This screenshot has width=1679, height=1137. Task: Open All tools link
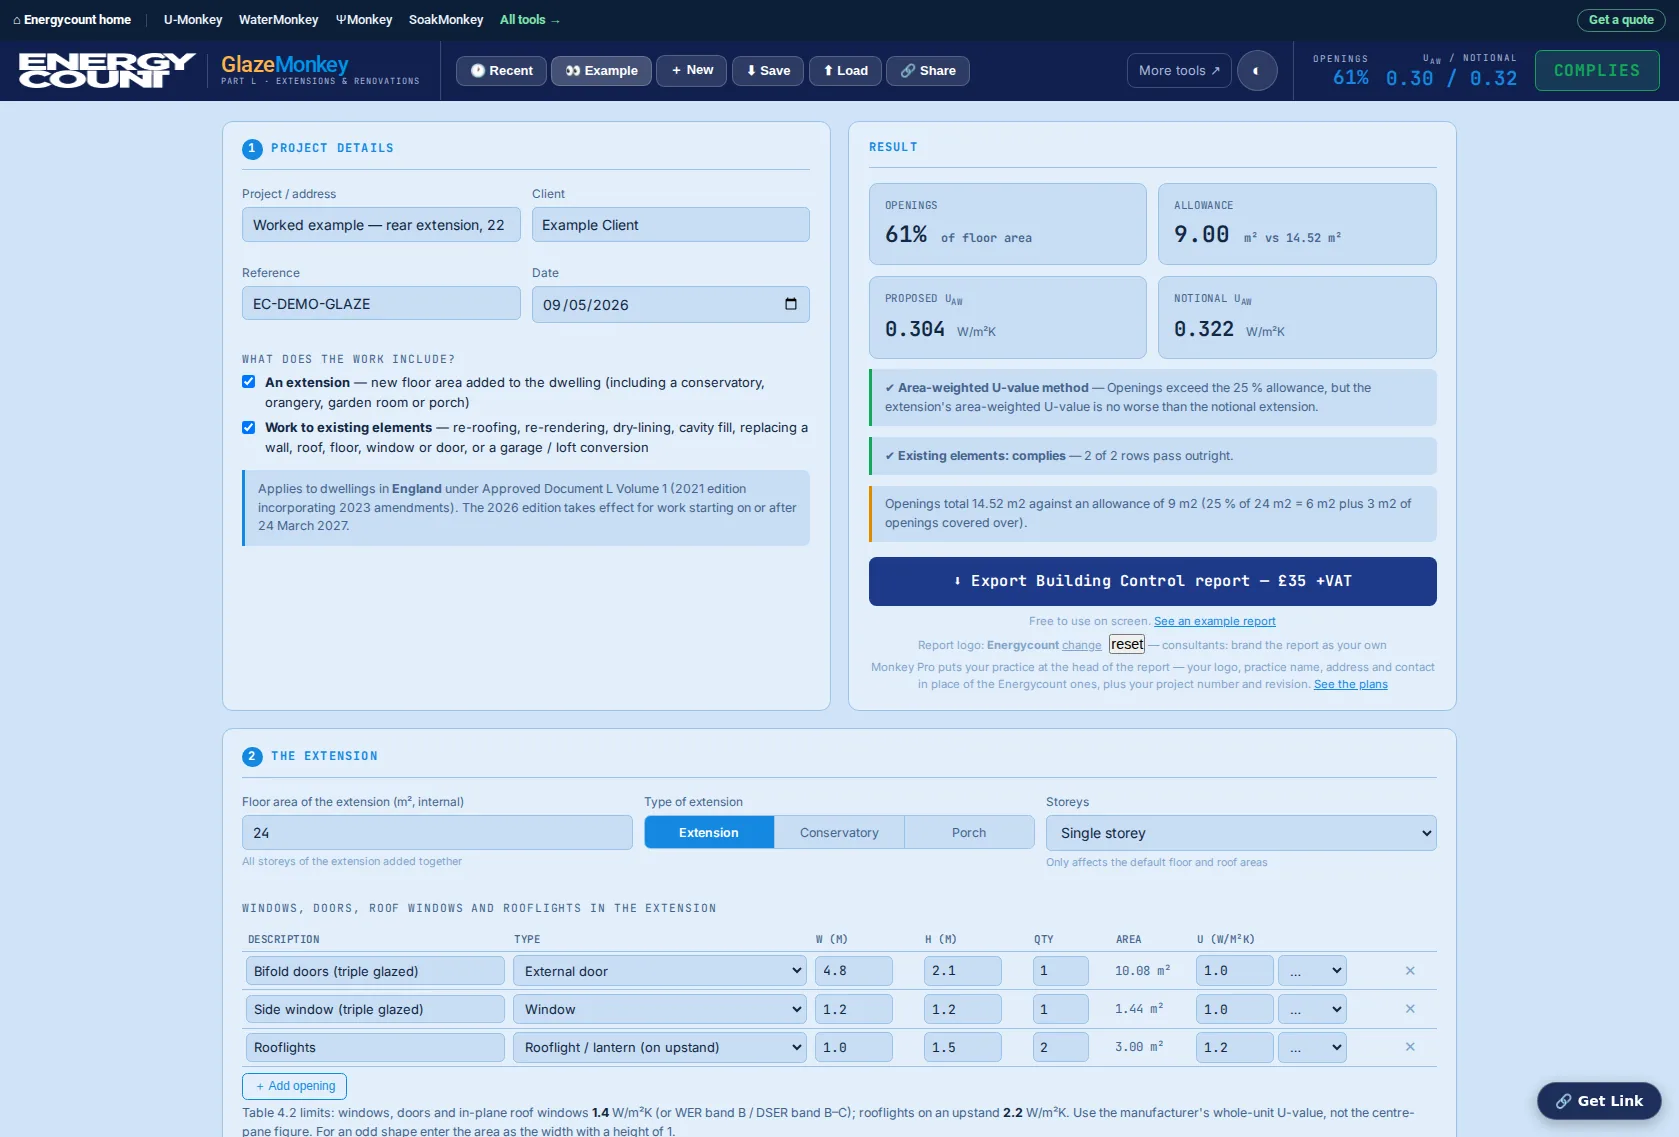(x=530, y=20)
